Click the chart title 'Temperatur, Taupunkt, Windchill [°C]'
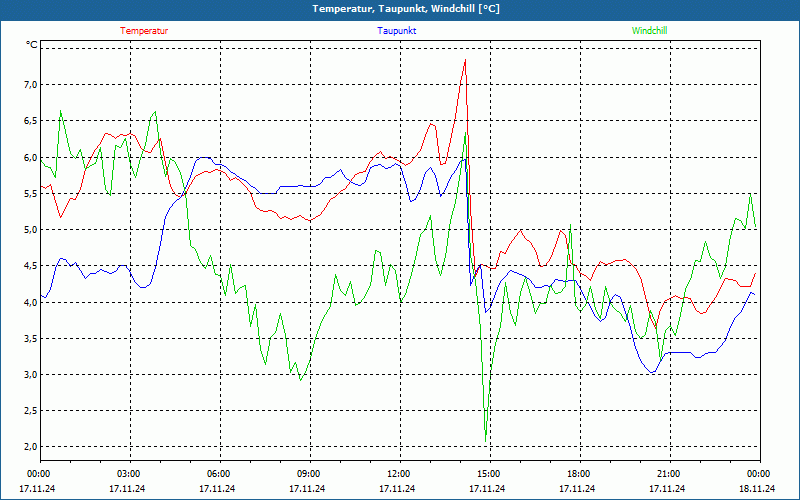This screenshot has height=500, width=800. [x=406, y=9]
